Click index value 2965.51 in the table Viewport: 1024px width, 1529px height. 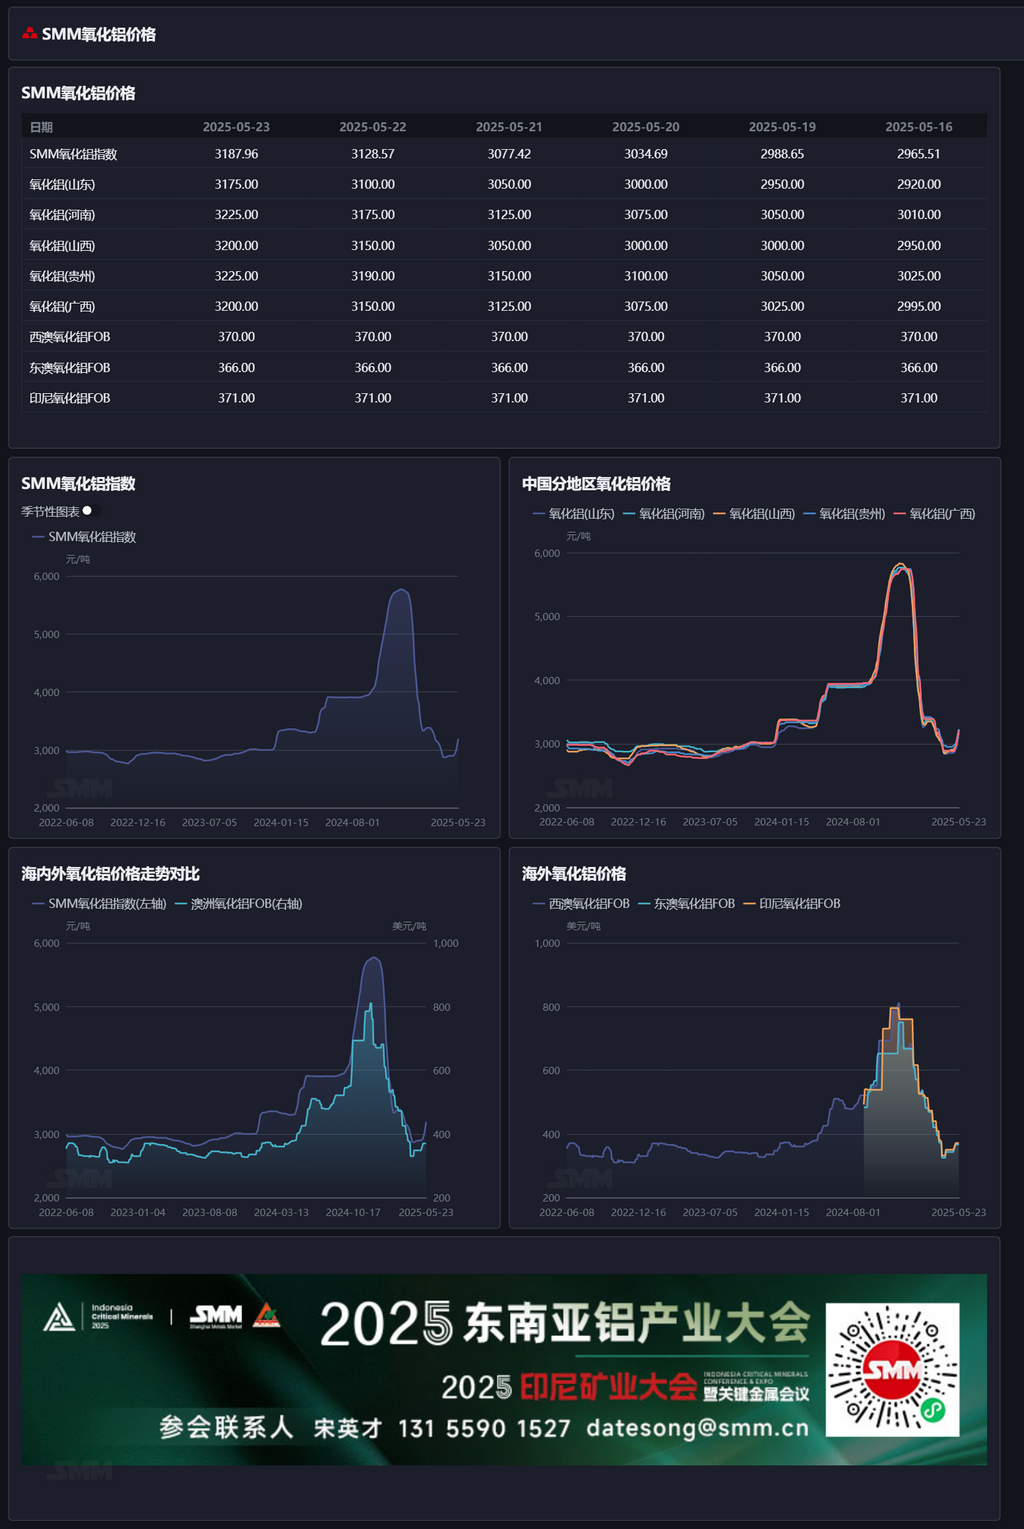[919, 154]
